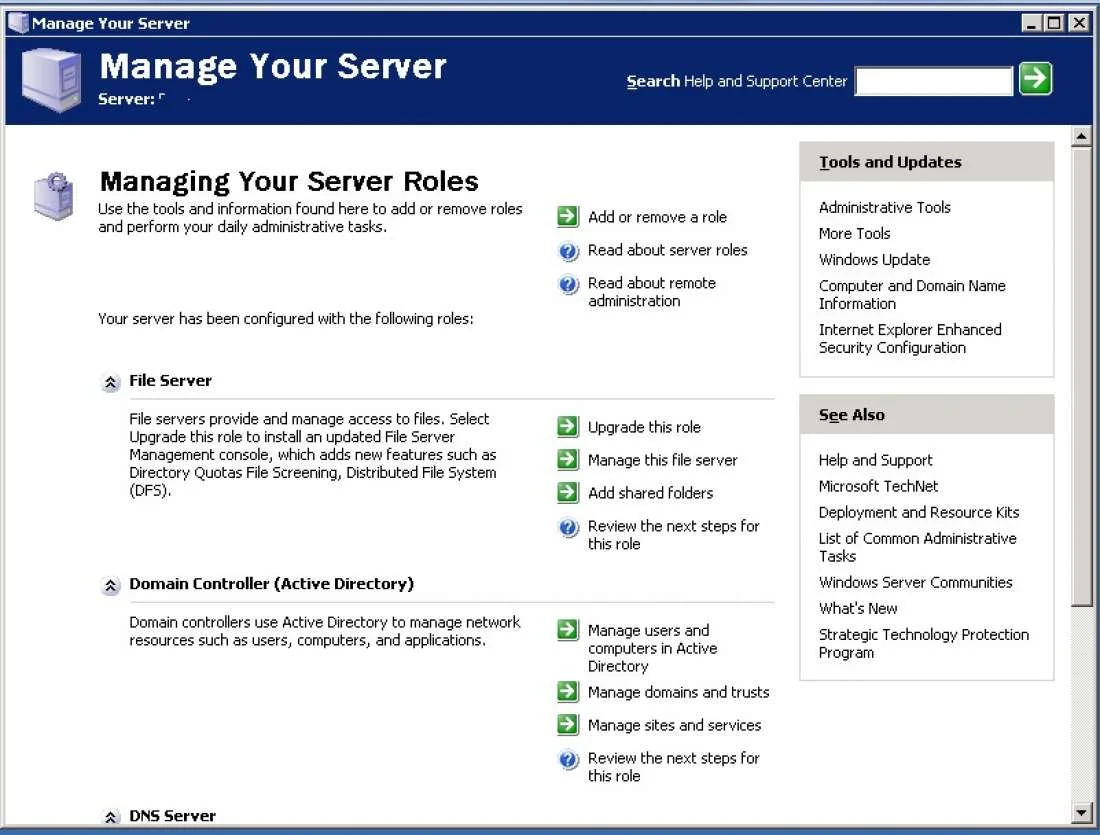Collapse the Domain Controller (Active Directory) section
This screenshot has width=1100, height=835.
pyautogui.click(x=111, y=585)
